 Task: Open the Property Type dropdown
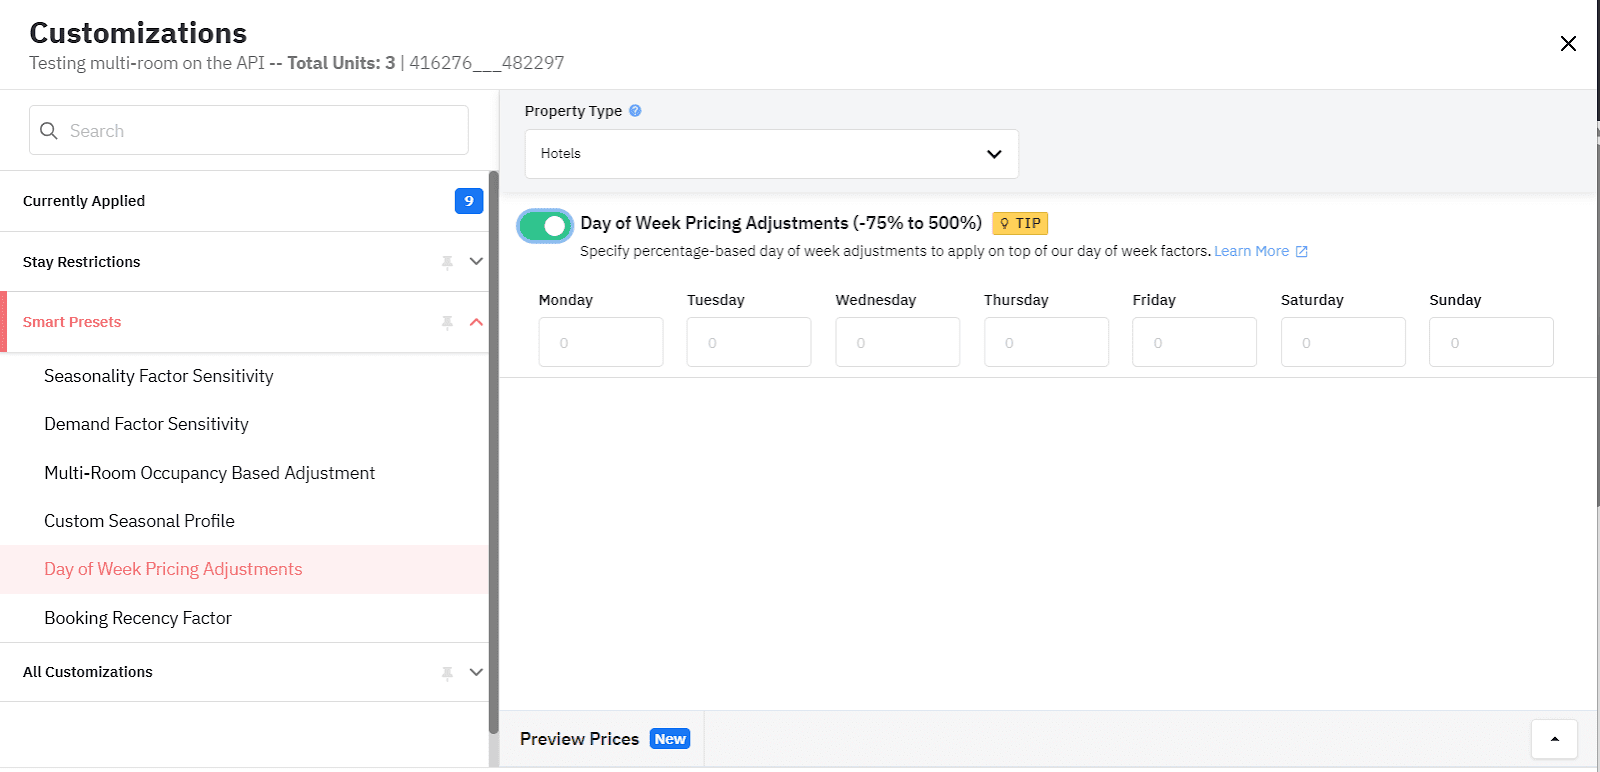(771, 154)
